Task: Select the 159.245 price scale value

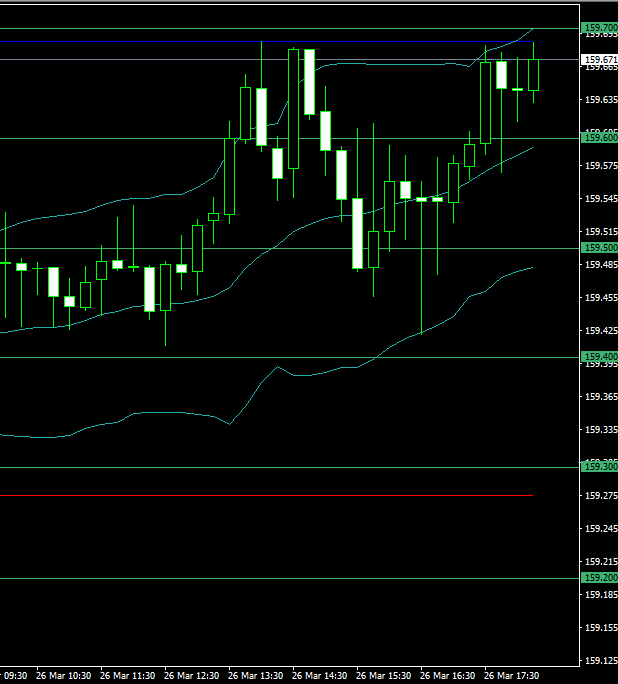Action: tap(598, 529)
